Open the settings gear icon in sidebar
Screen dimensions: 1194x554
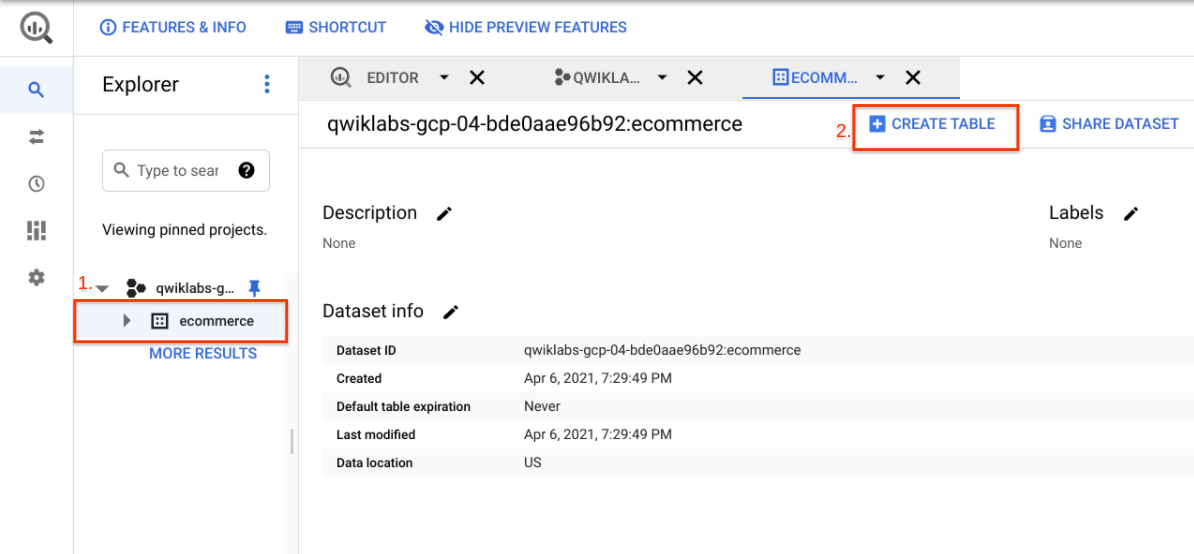(x=36, y=278)
